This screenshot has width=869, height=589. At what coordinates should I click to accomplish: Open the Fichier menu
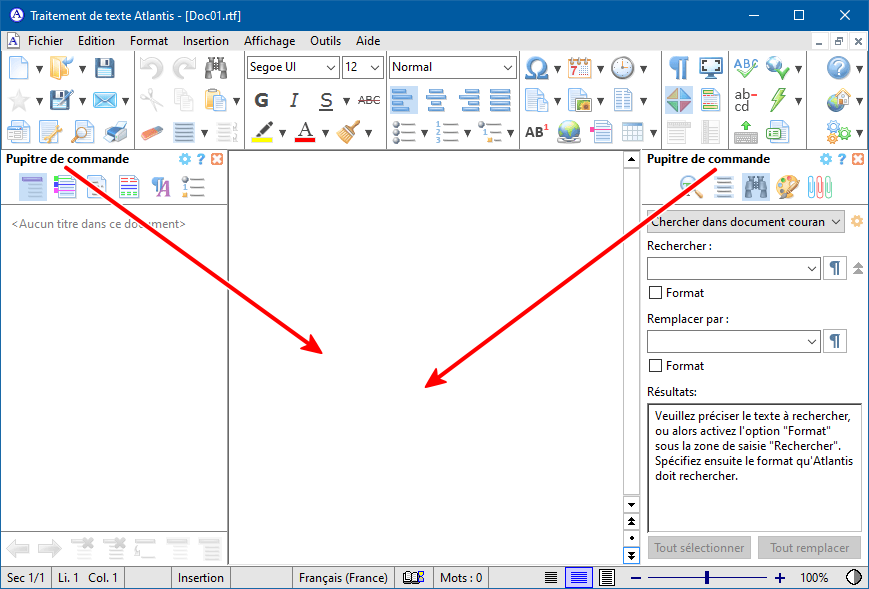click(45, 41)
